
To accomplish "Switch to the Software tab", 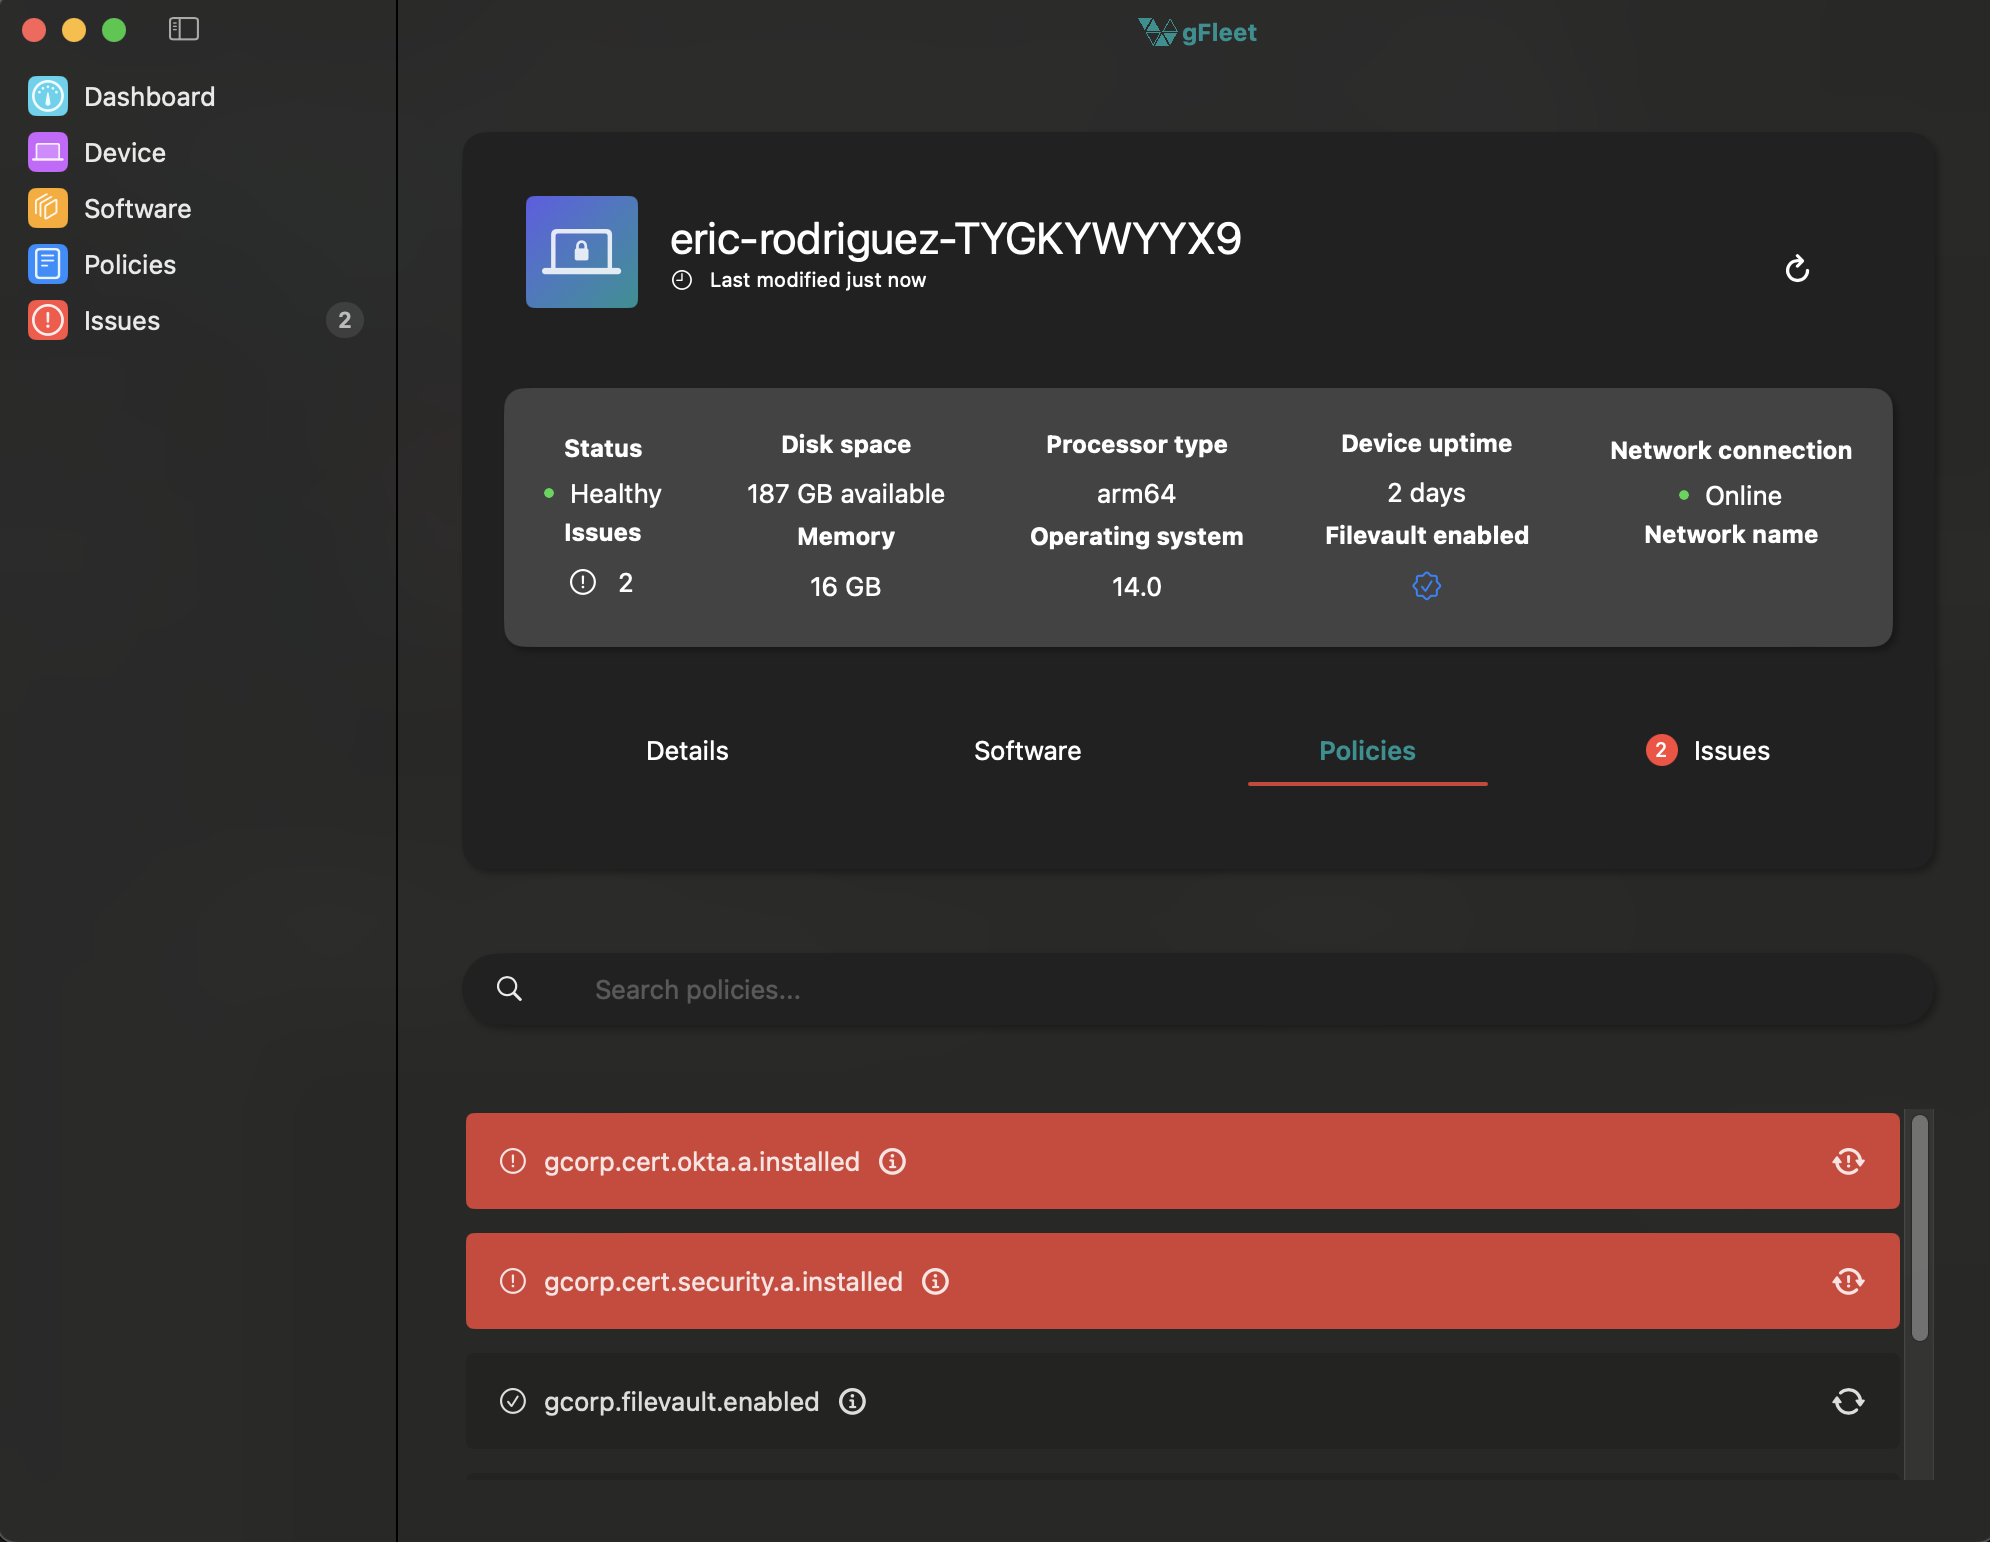I will coord(1027,751).
